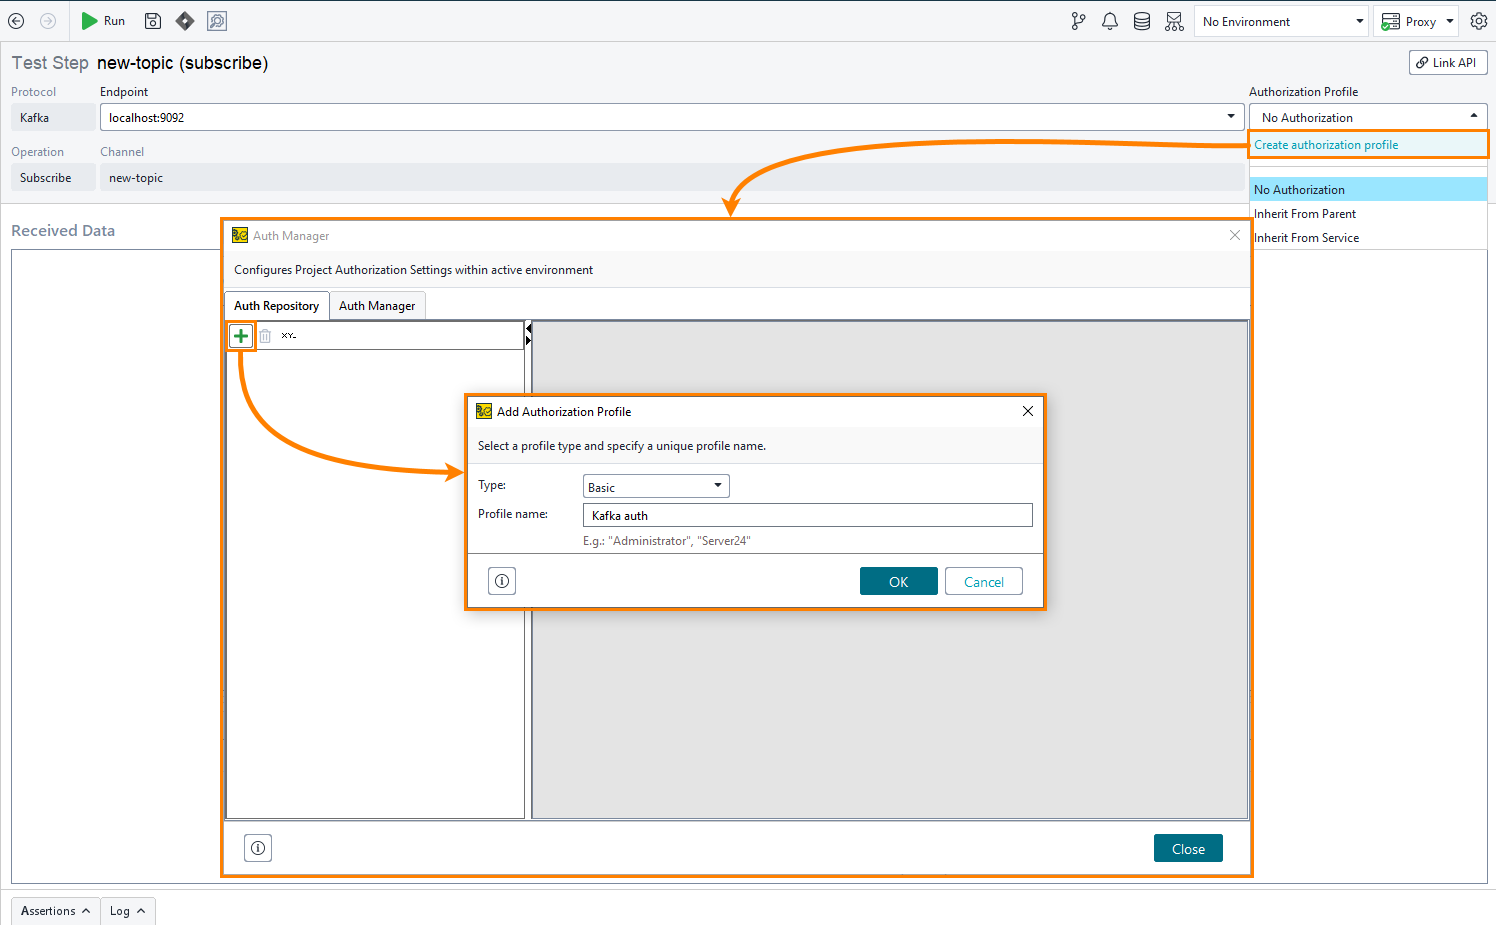Open the settings gear in the top-right corner

coord(1479,20)
